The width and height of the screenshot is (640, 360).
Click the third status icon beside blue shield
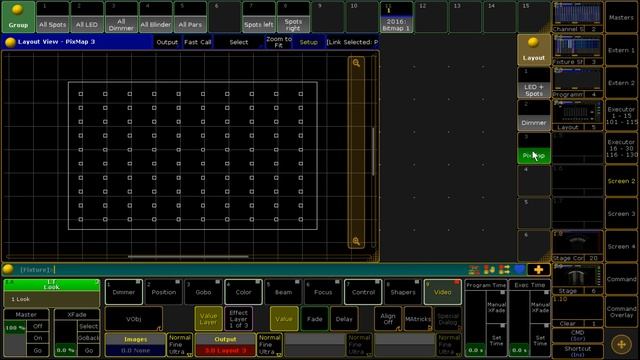[x=504, y=269]
